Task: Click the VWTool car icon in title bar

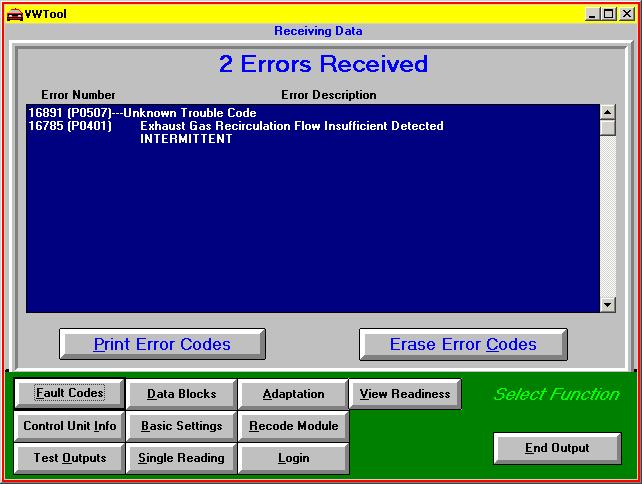Action: pyautogui.click(x=15, y=14)
